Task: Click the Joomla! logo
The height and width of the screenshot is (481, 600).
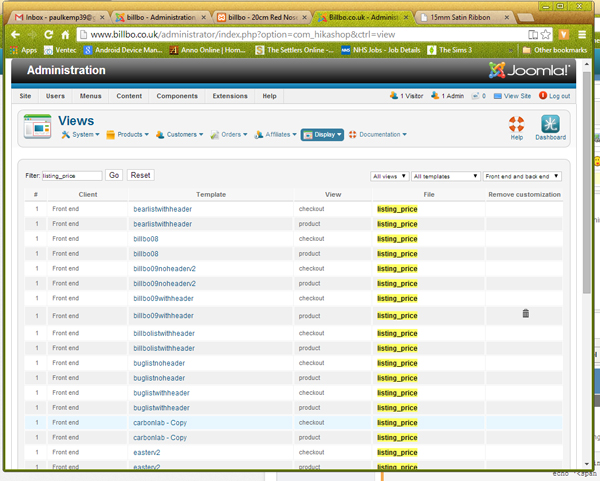Action: 530,70
